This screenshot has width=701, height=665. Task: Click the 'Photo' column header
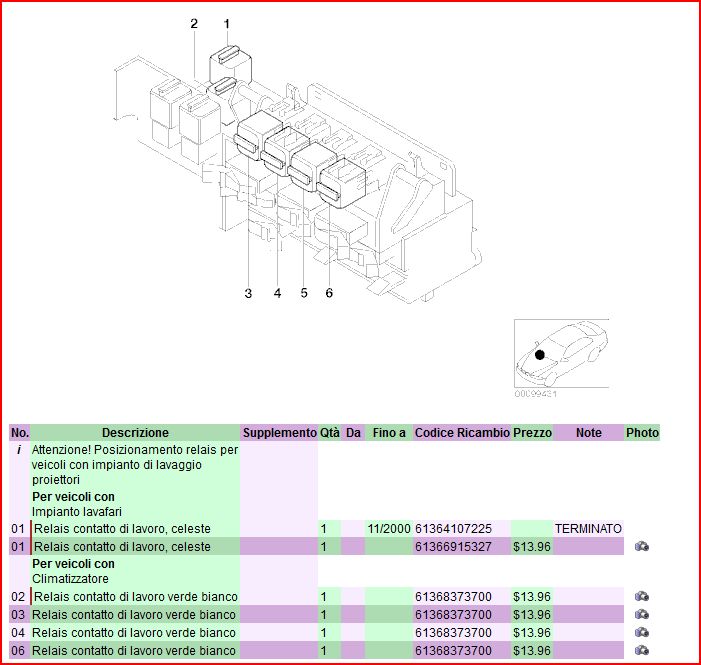tap(642, 433)
